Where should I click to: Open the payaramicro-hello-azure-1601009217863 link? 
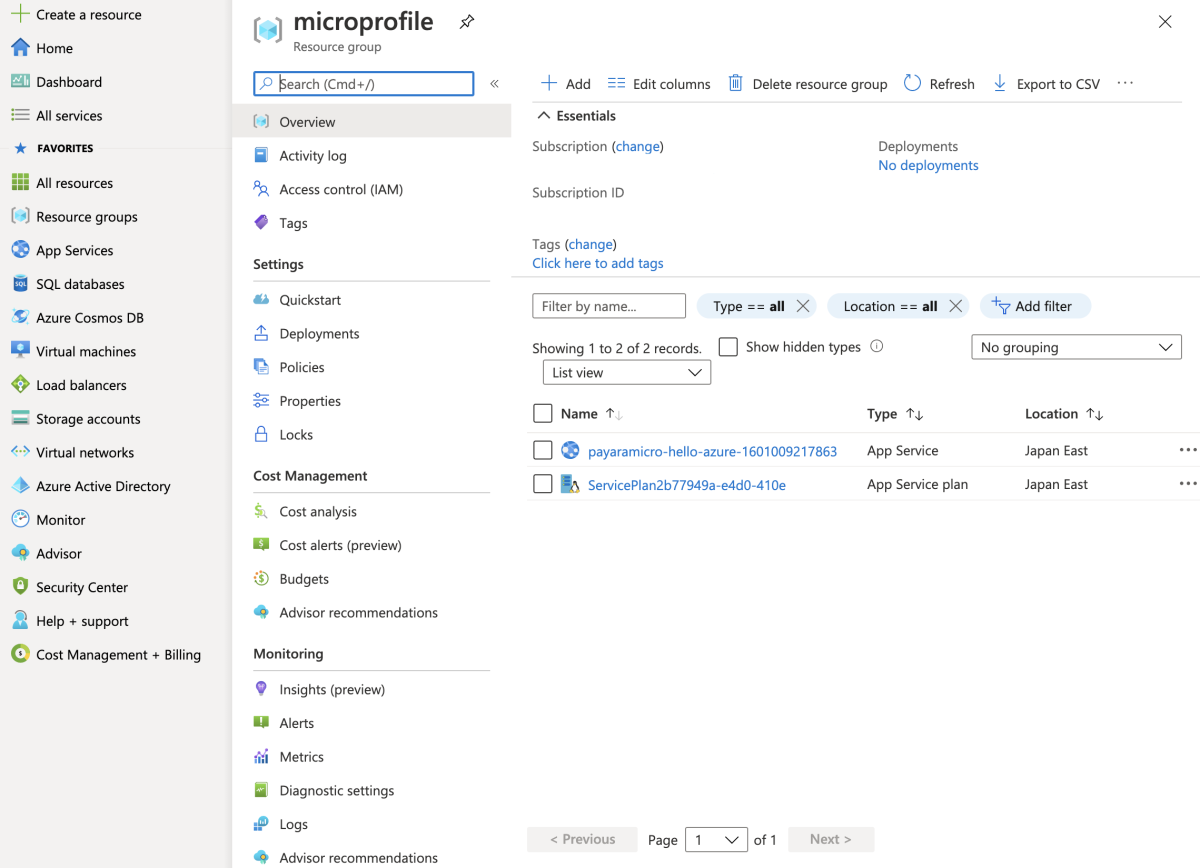tap(712, 451)
